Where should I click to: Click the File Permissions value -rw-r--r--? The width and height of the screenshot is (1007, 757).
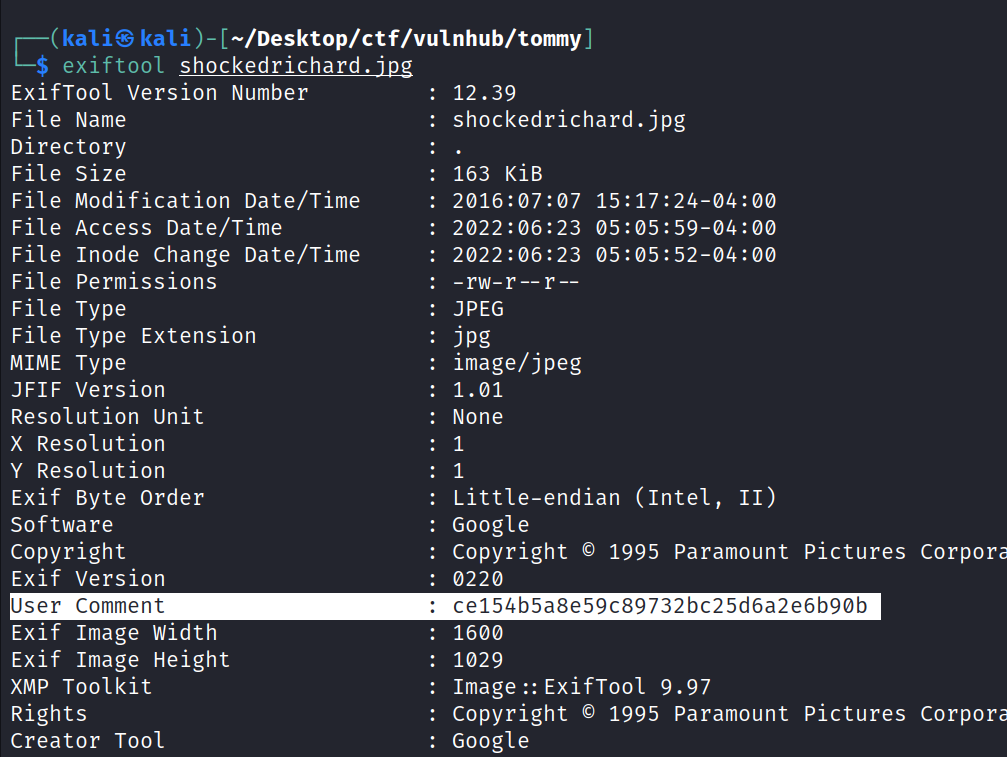point(516,282)
